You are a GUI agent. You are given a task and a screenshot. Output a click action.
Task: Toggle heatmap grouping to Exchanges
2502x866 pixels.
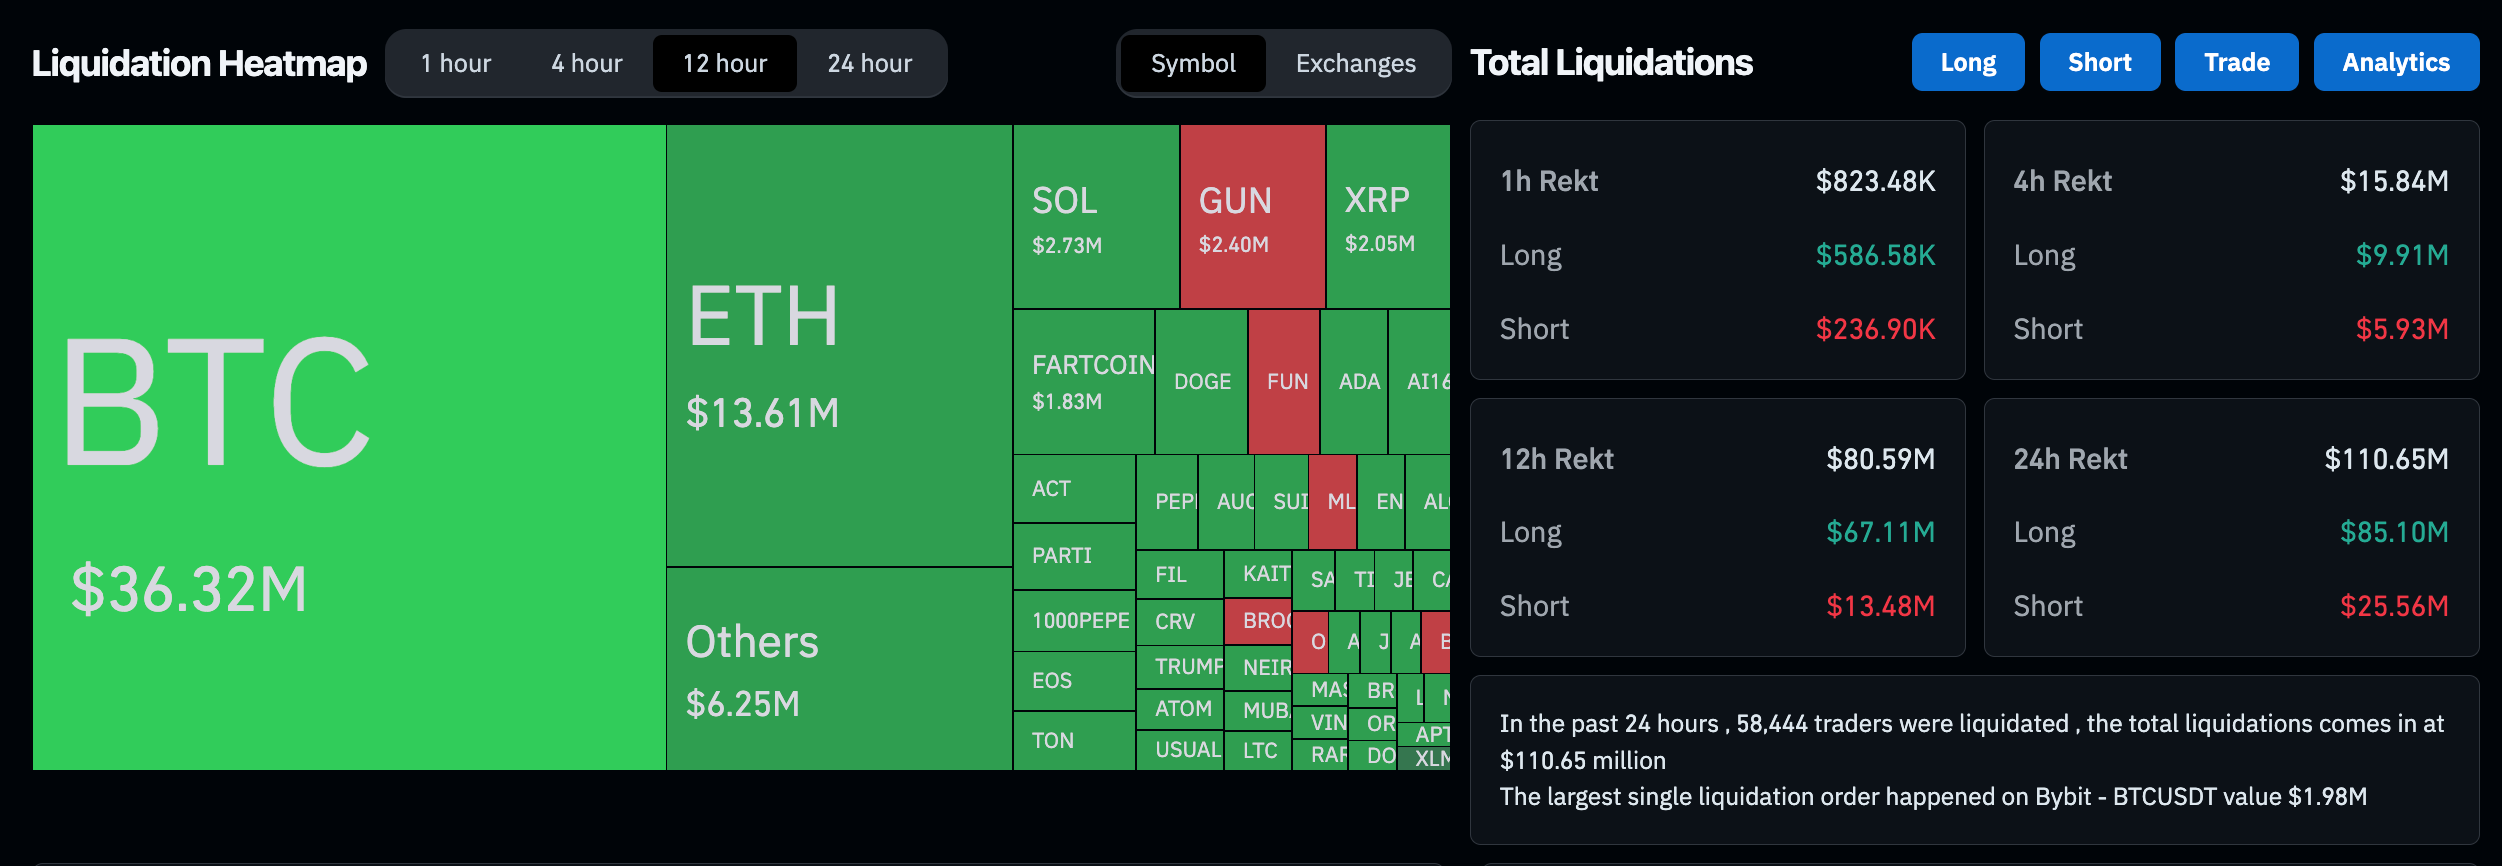1355,63
